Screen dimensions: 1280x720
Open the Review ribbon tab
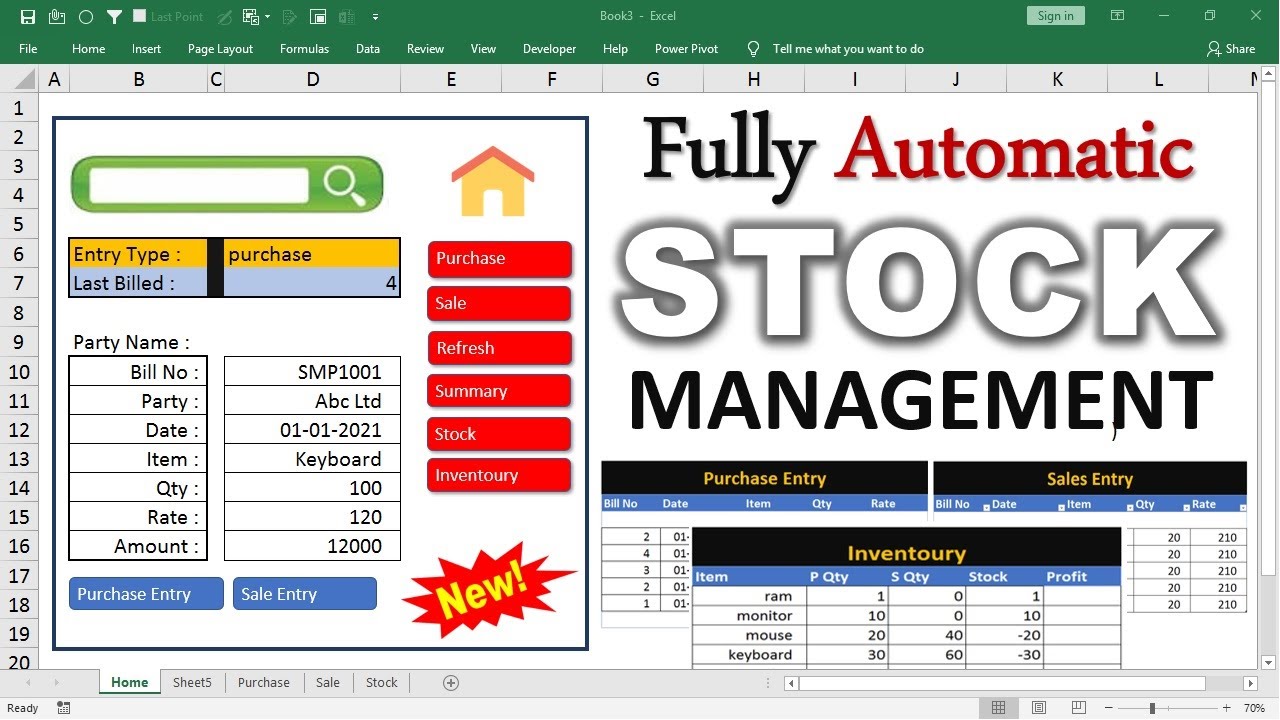click(x=425, y=48)
